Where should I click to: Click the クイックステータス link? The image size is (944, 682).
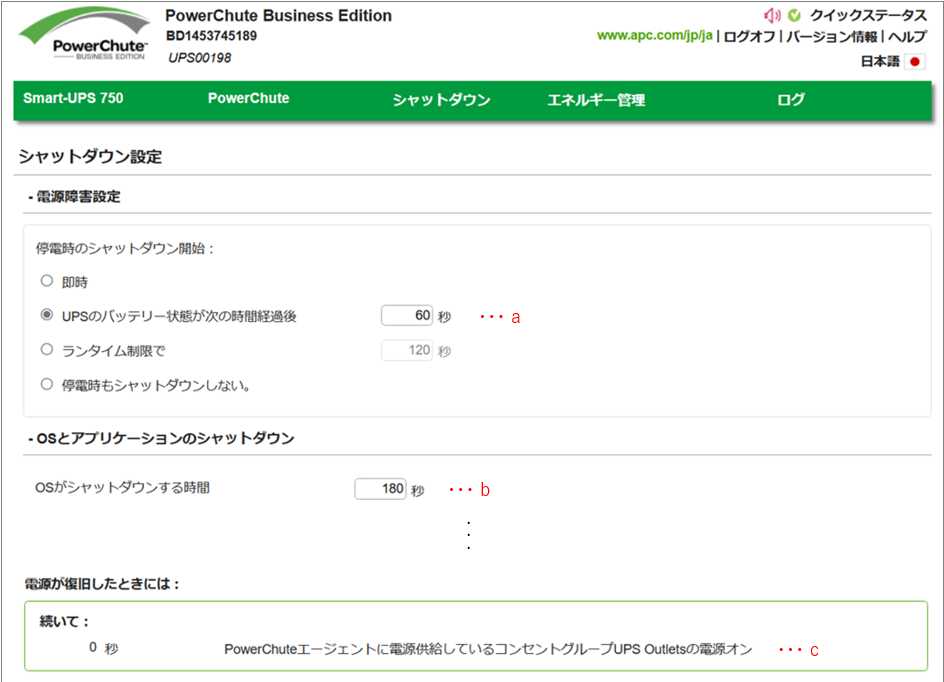868,16
